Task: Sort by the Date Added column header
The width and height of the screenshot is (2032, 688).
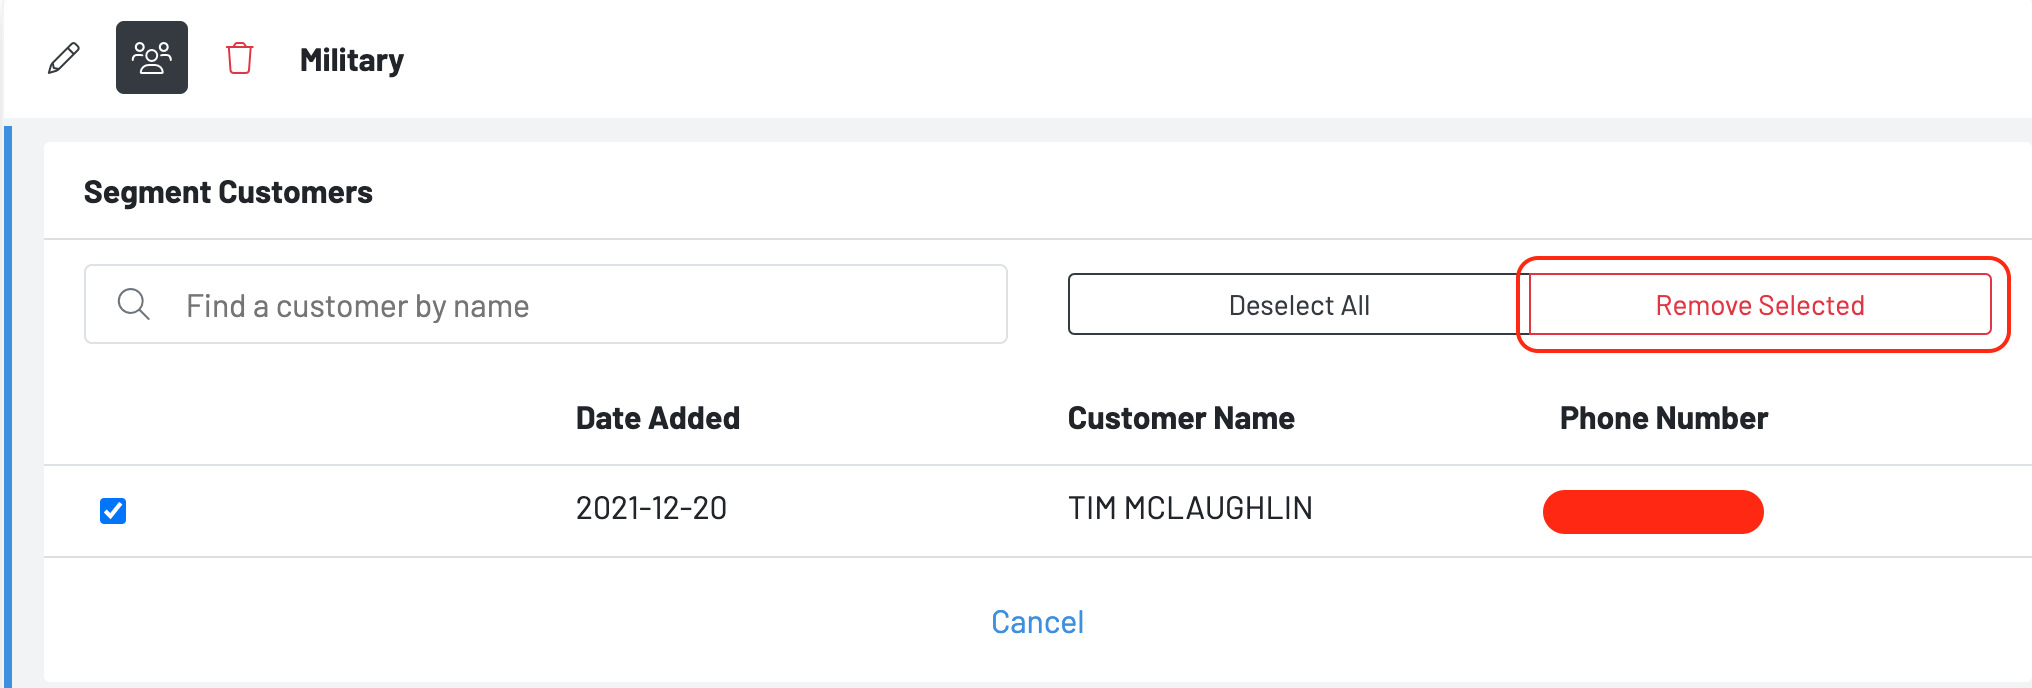Action: 657,418
